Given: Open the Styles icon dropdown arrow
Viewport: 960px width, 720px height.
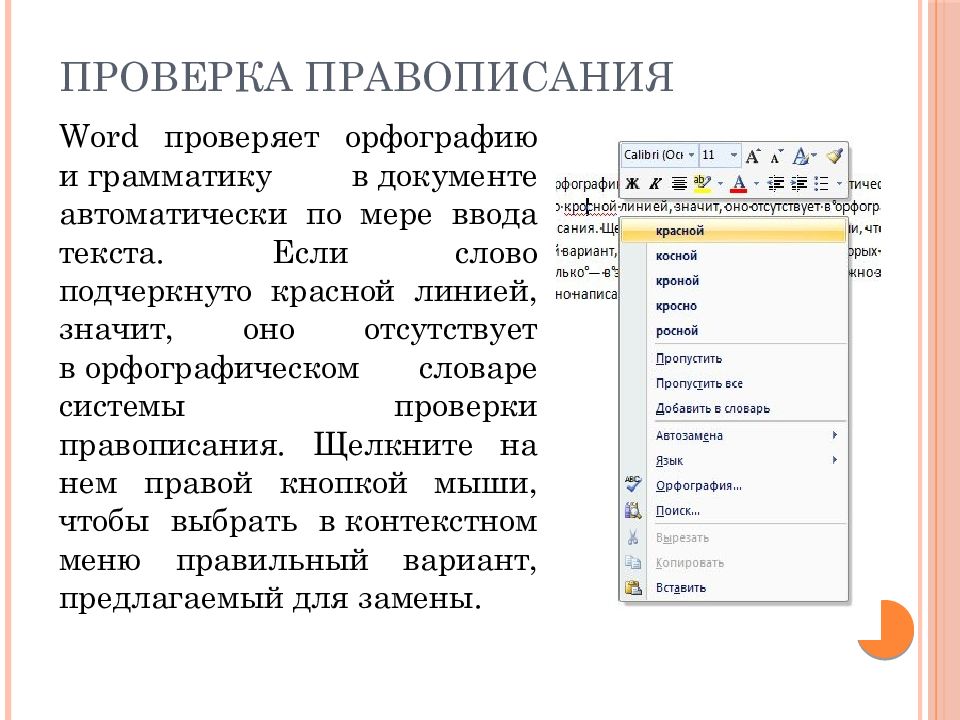Looking at the screenshot, I should point(814,156).
